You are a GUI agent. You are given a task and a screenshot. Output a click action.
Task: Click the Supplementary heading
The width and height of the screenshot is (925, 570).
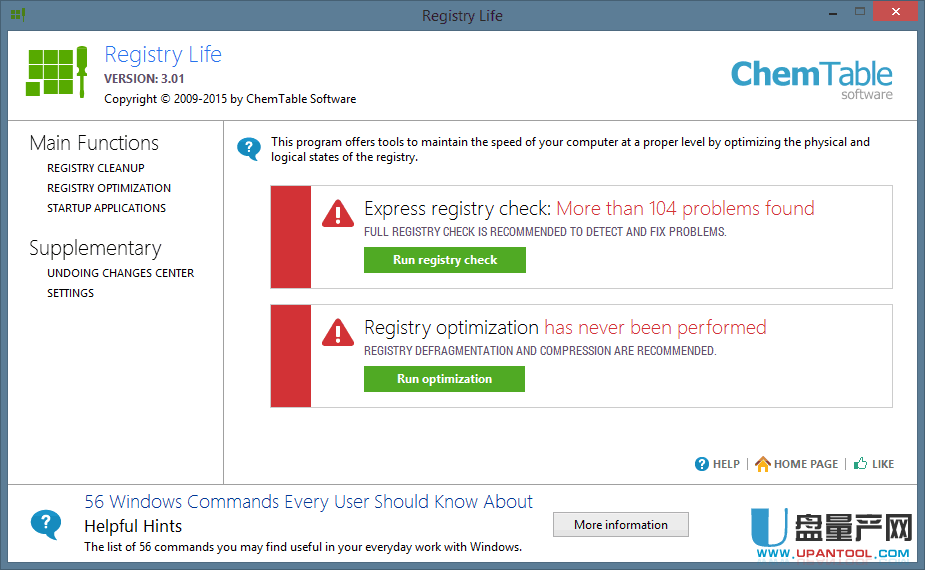click(x=95, y=248)
